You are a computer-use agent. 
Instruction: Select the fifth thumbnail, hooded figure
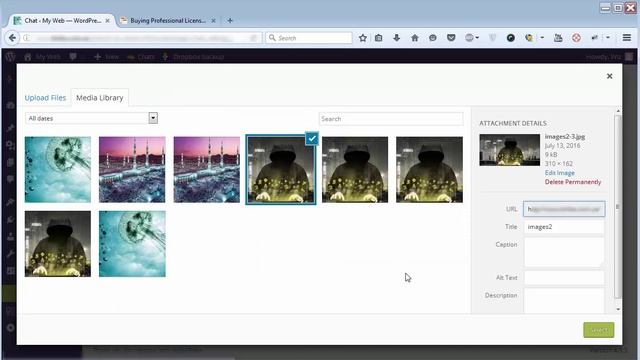pos(355,169)
